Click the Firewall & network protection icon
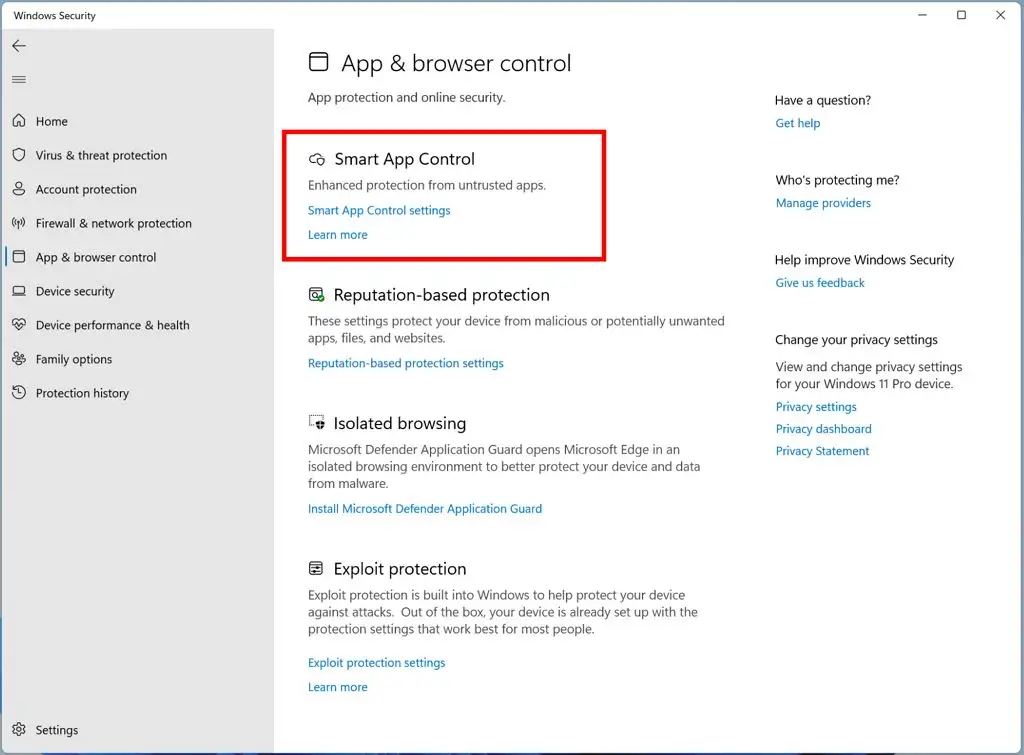Viewport: 1024px width, 755px height. point(19,223)
